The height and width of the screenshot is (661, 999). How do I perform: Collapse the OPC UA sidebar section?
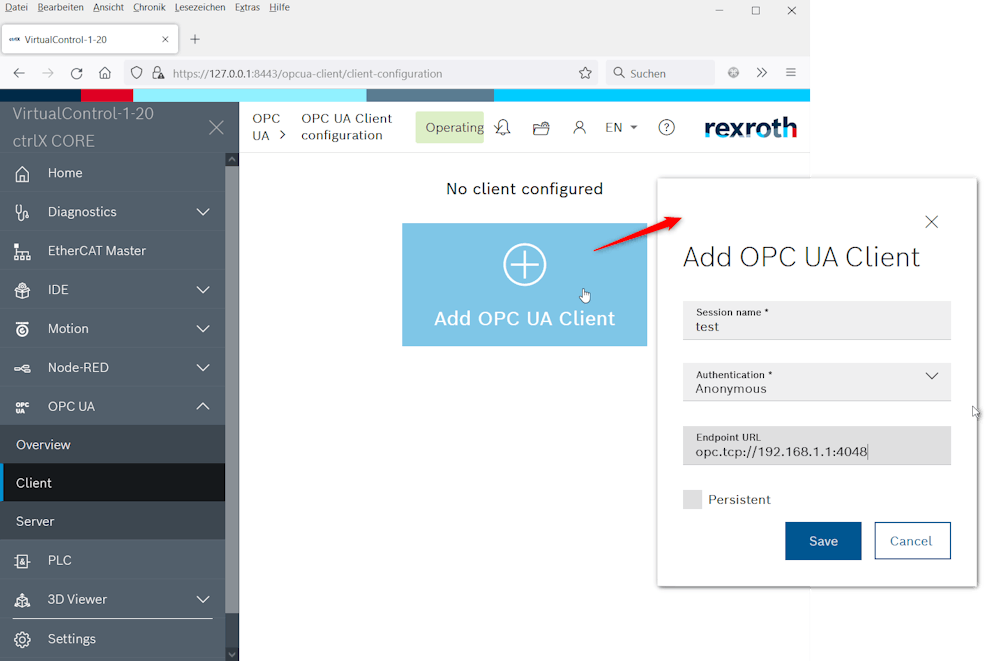click(x=203, y=406)
